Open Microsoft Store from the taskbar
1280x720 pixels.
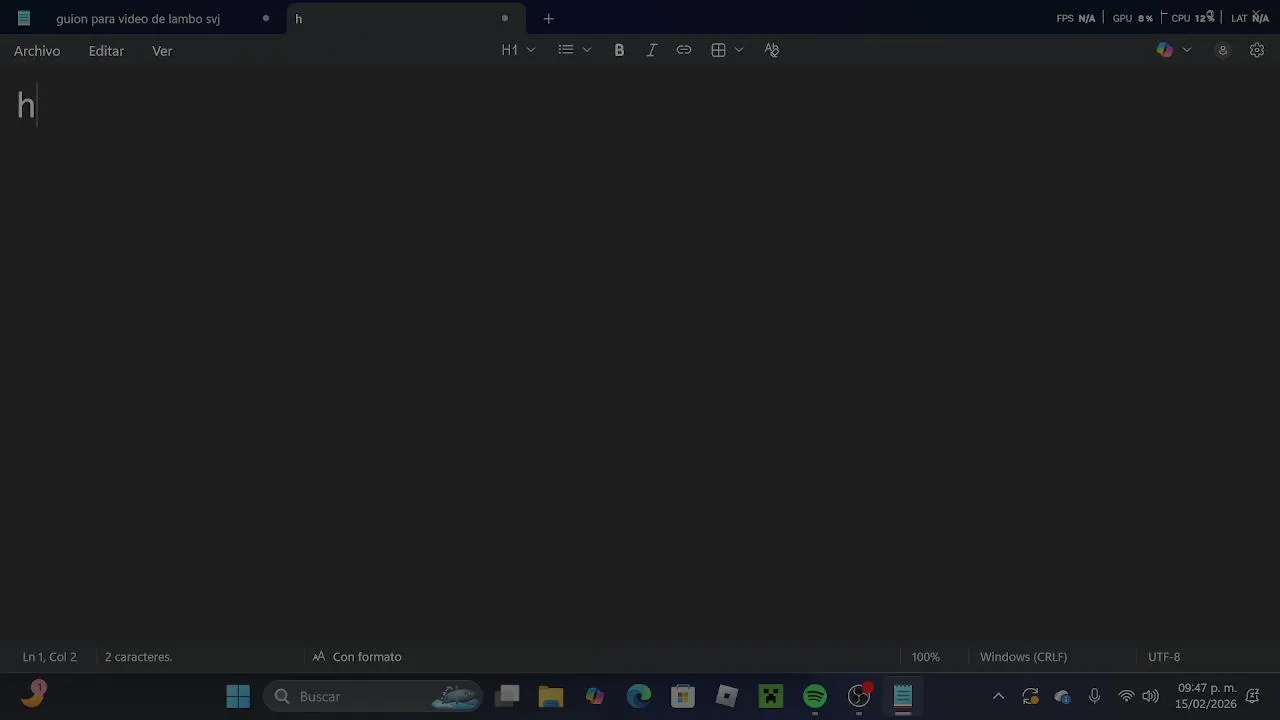(683, 696)
